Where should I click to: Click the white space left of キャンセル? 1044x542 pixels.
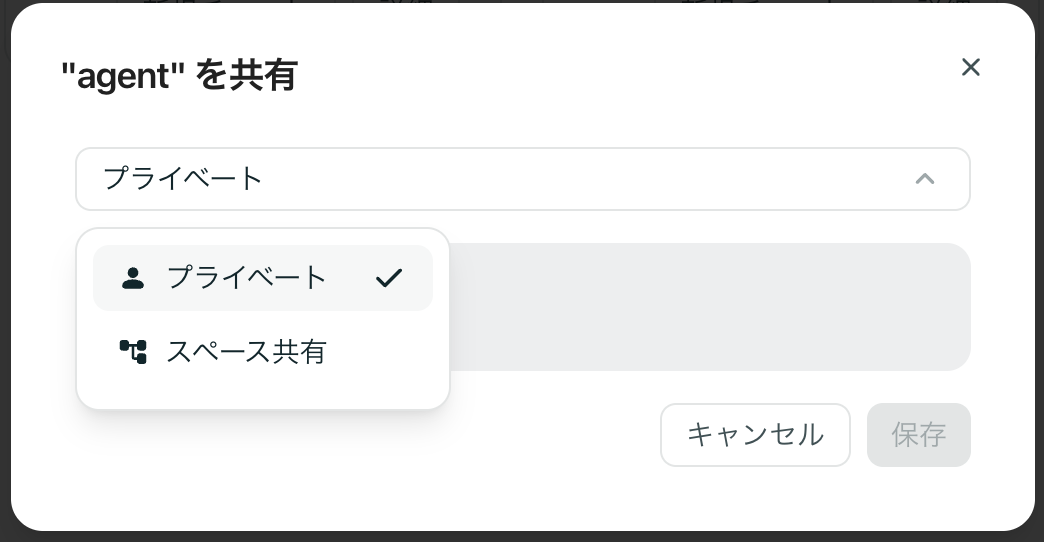click(x=550, y=435)
